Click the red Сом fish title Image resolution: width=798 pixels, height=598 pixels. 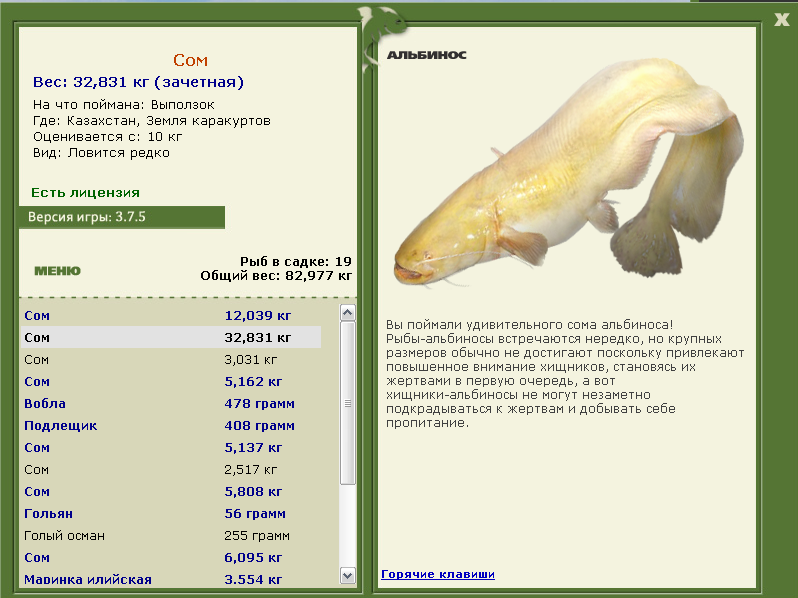coord(190,60)
